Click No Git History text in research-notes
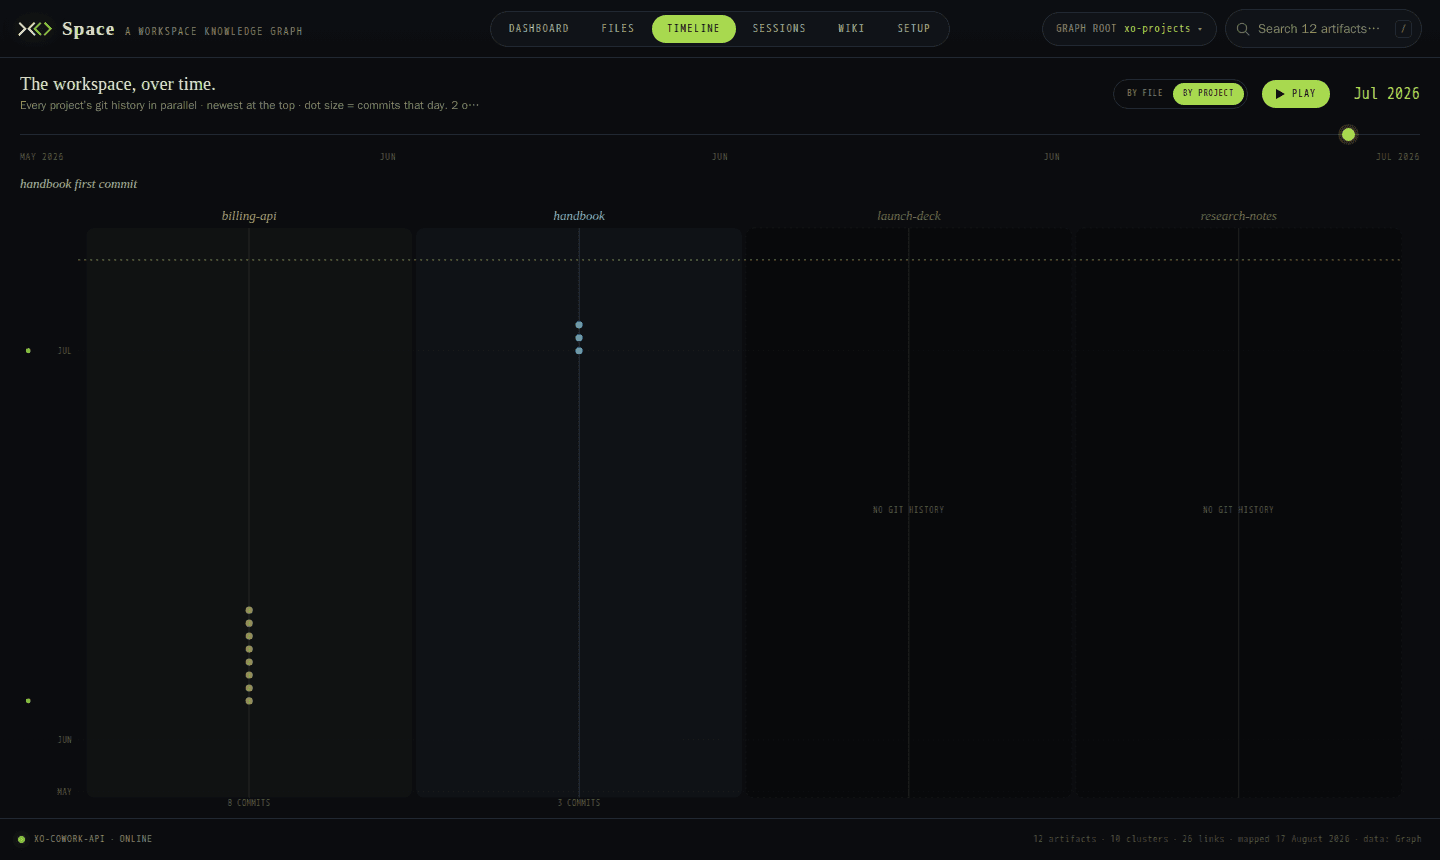Screen dimensions: 1440x860 1238,510
